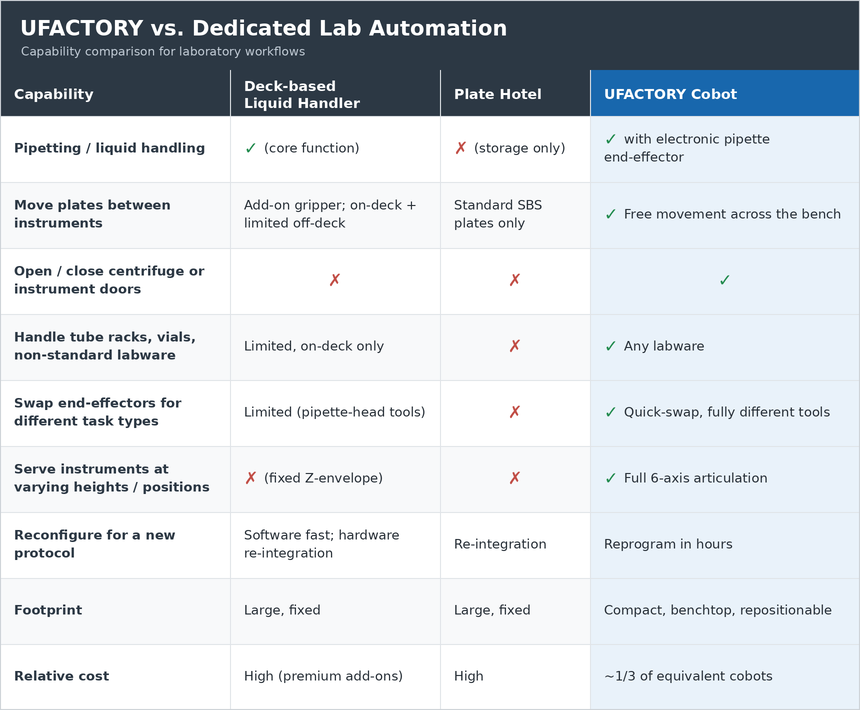This screenshot has width=860, height=710.
Task: Click the check mark before 'with electronic pipette'
Action: 610,139
